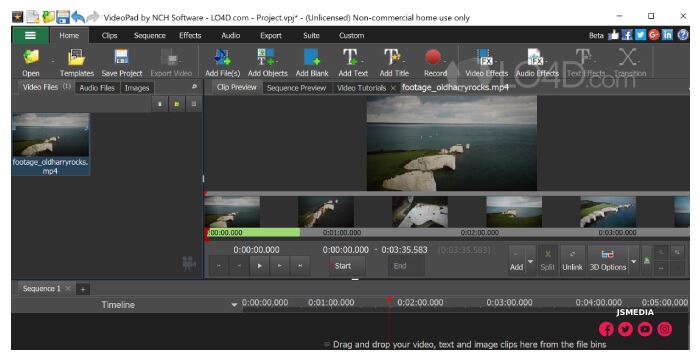Expand the Open button dropdown arrow
The height and width of the screenshot is (360, 700).
[53, 61]
